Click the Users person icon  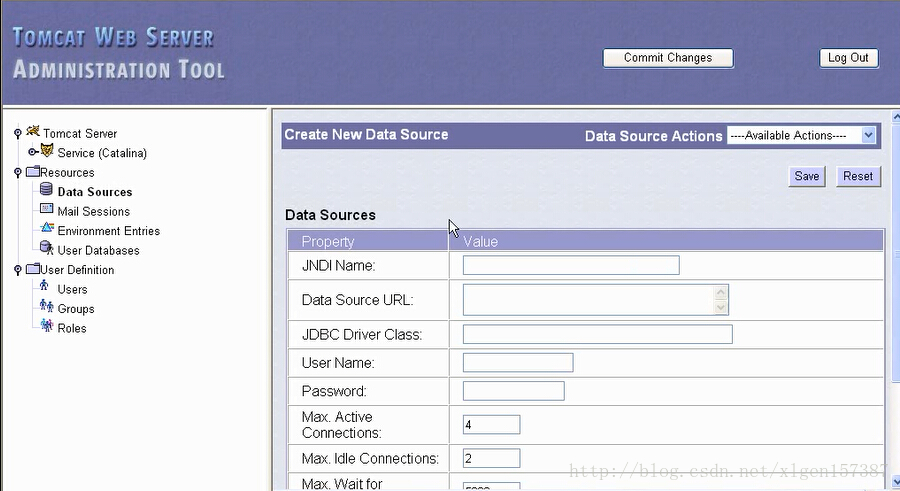tap(45, 288)
